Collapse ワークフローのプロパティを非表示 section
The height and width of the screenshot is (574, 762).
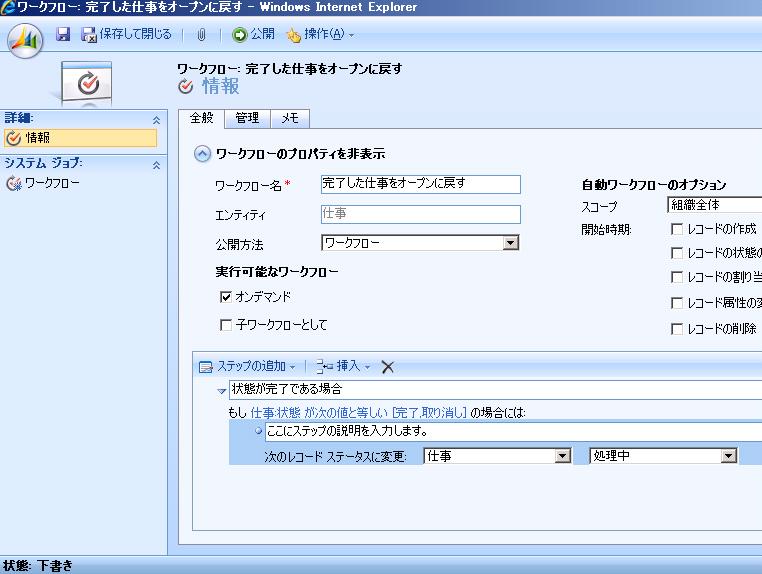[x=203, y=154]
